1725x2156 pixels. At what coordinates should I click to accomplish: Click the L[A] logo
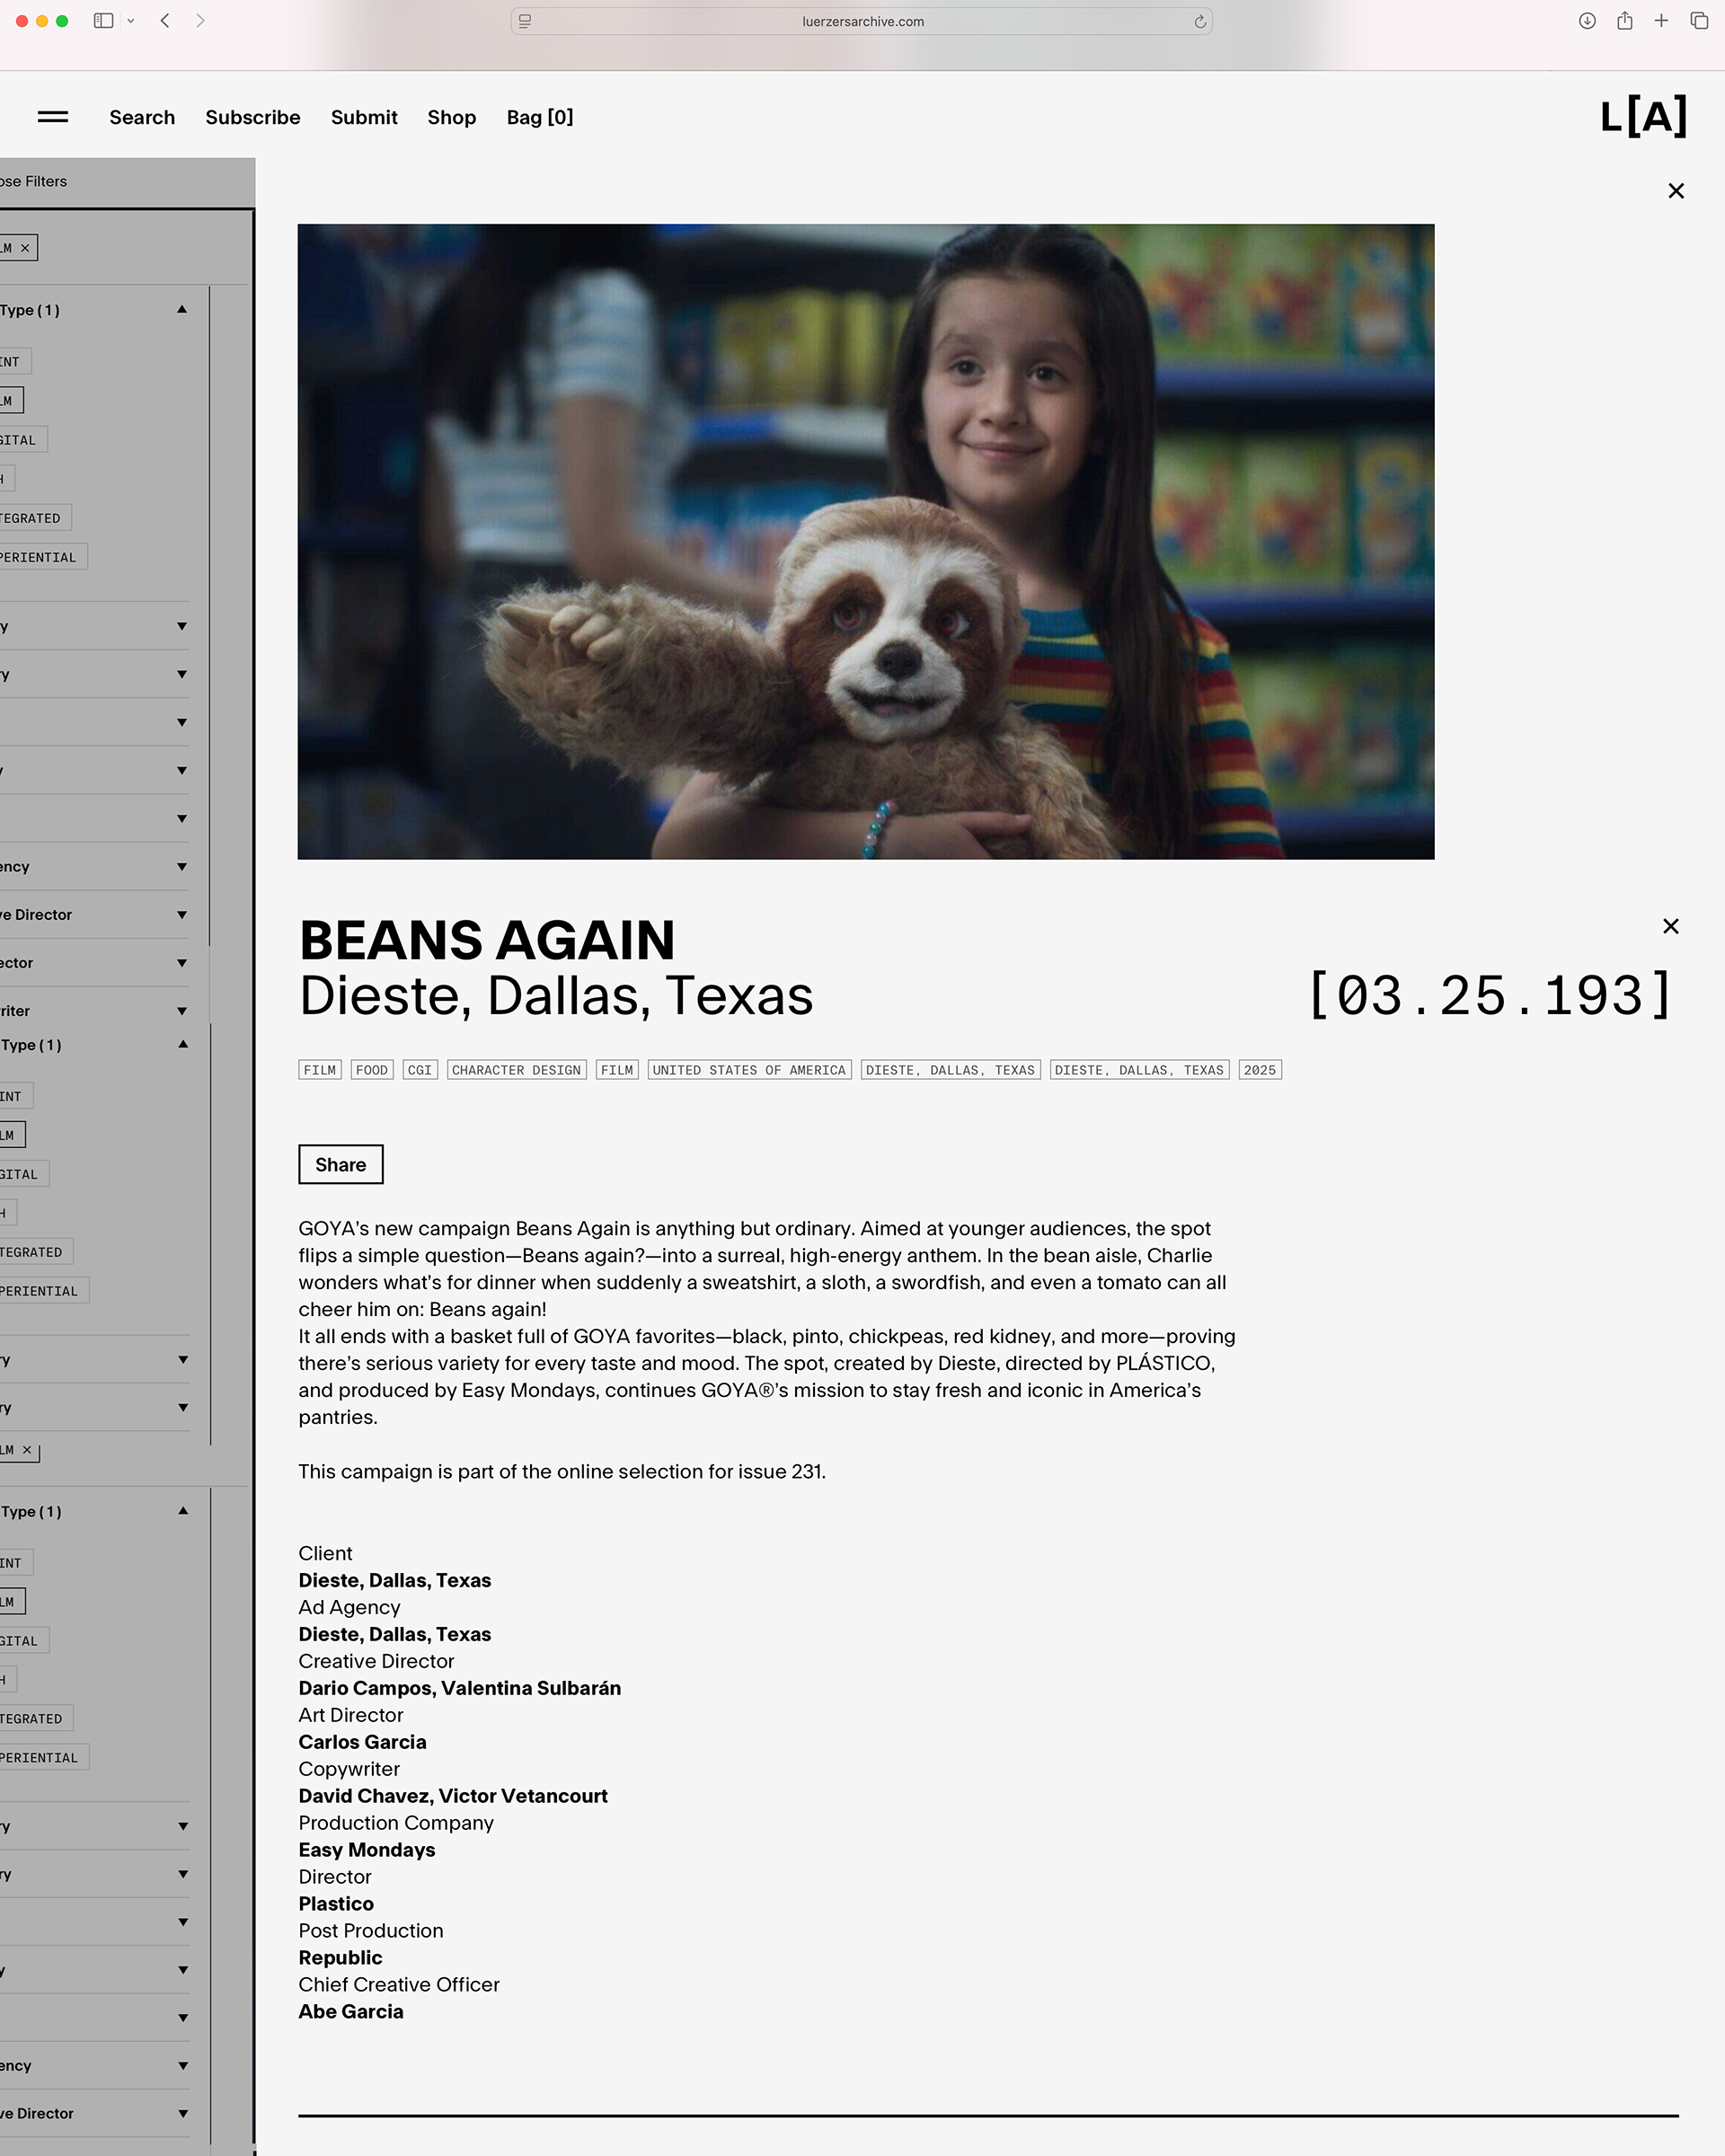coord(1644,116)
